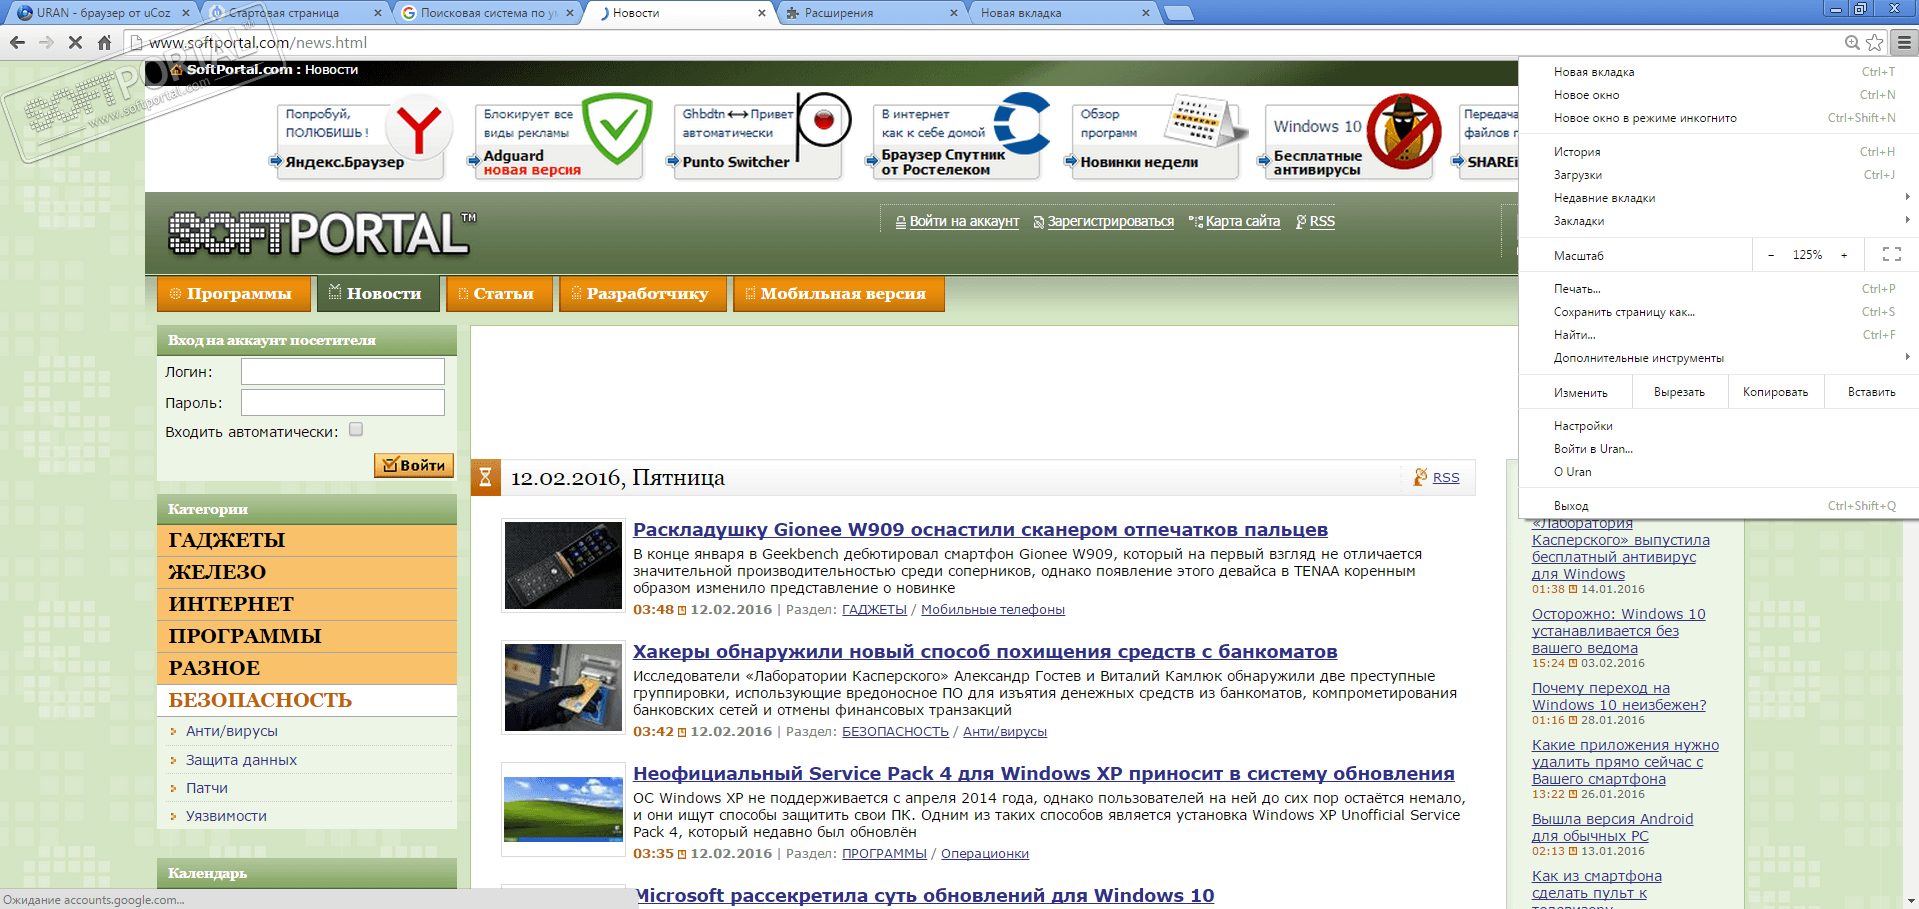This screenshot has width=1919, height=909.
Task: Click the 'Логин' input field
Action: 343,372
